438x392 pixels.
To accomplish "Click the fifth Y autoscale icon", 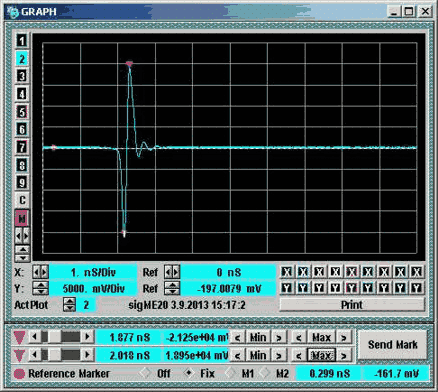I will click(x=352, y=288).
